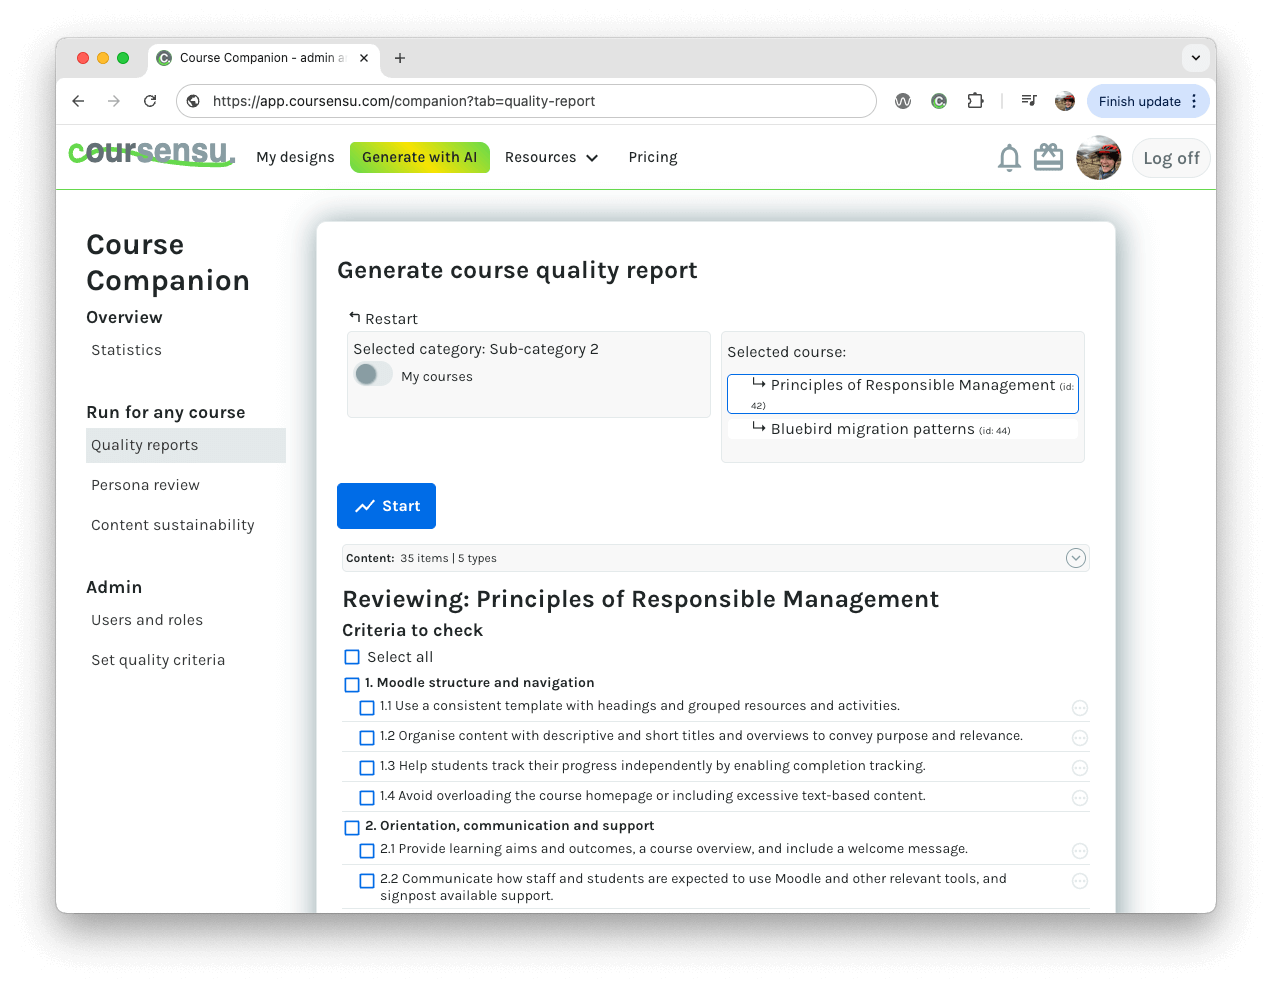Reload the page with browser refresh icon
The height and width of the screenshot is (987, 1272).
click(x=150, y=101)
